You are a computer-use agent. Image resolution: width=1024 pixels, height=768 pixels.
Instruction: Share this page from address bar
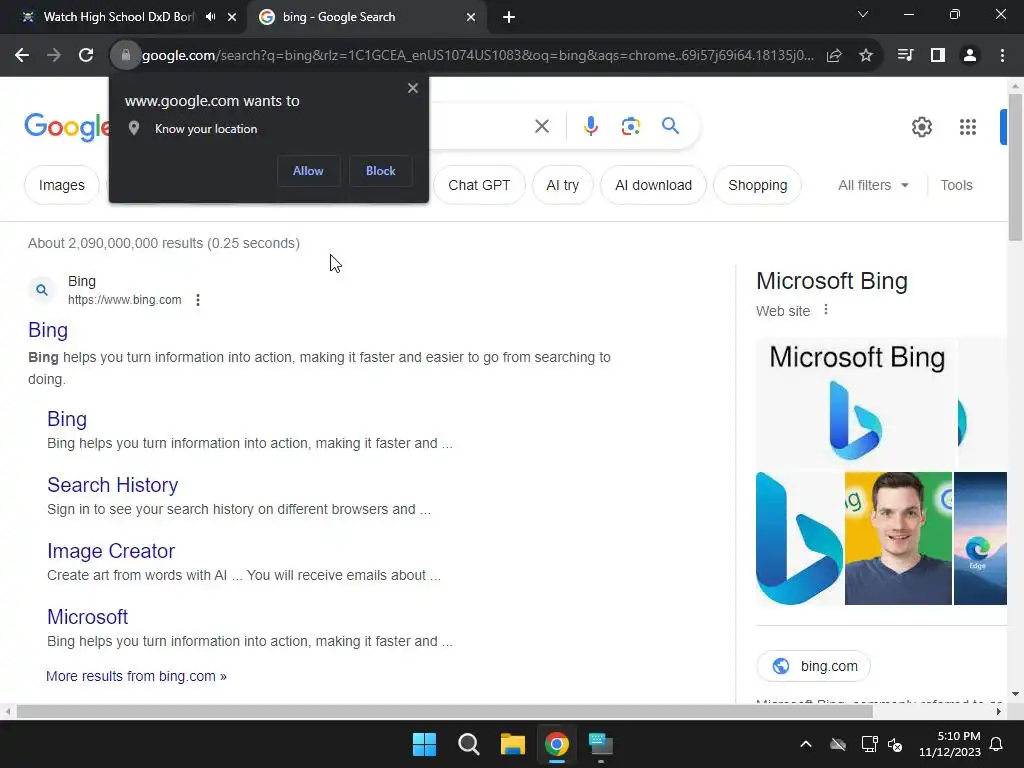(x=834, y=56)
